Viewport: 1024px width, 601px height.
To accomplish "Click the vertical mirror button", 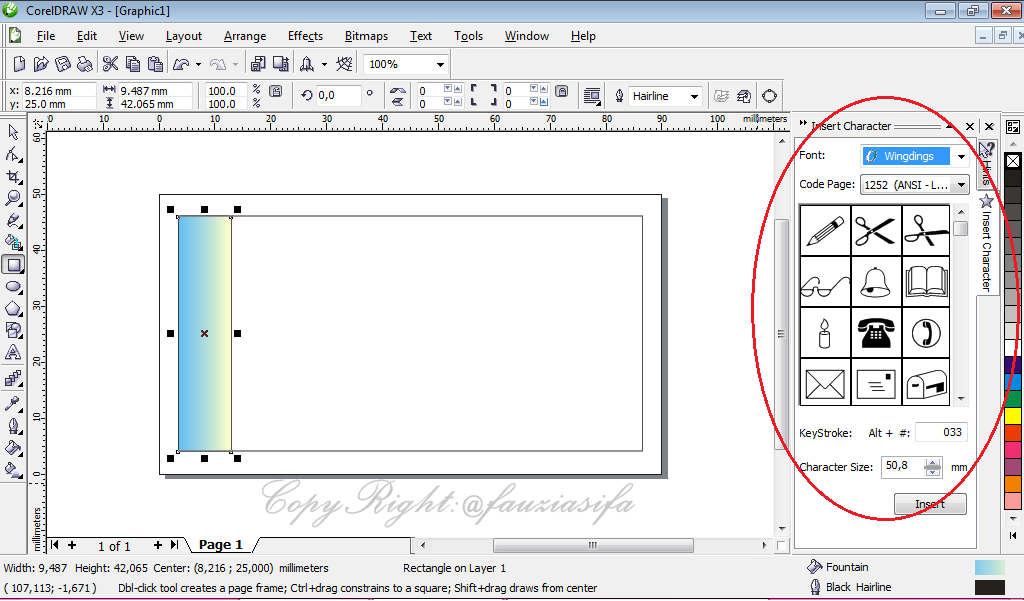I will (397, 102).
